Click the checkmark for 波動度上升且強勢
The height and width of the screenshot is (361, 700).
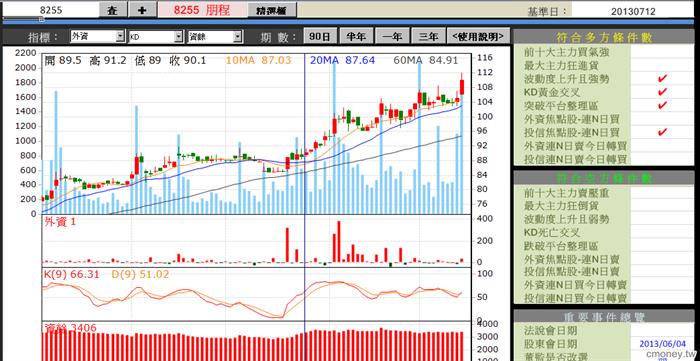pyautogui.click(x=662, y=79)
